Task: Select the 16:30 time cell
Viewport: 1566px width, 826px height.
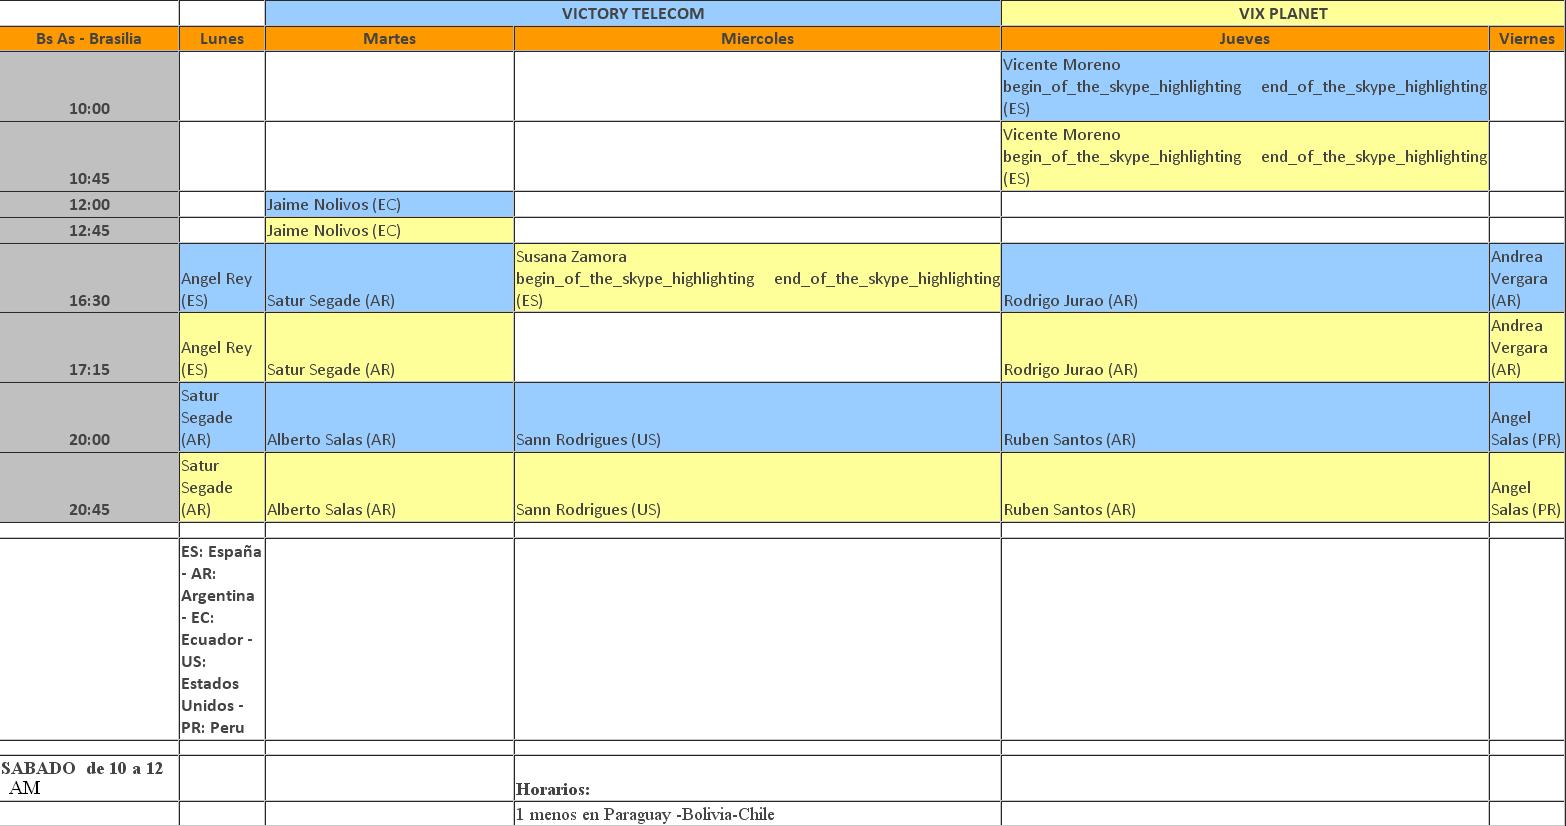Action: click(89, 278)
